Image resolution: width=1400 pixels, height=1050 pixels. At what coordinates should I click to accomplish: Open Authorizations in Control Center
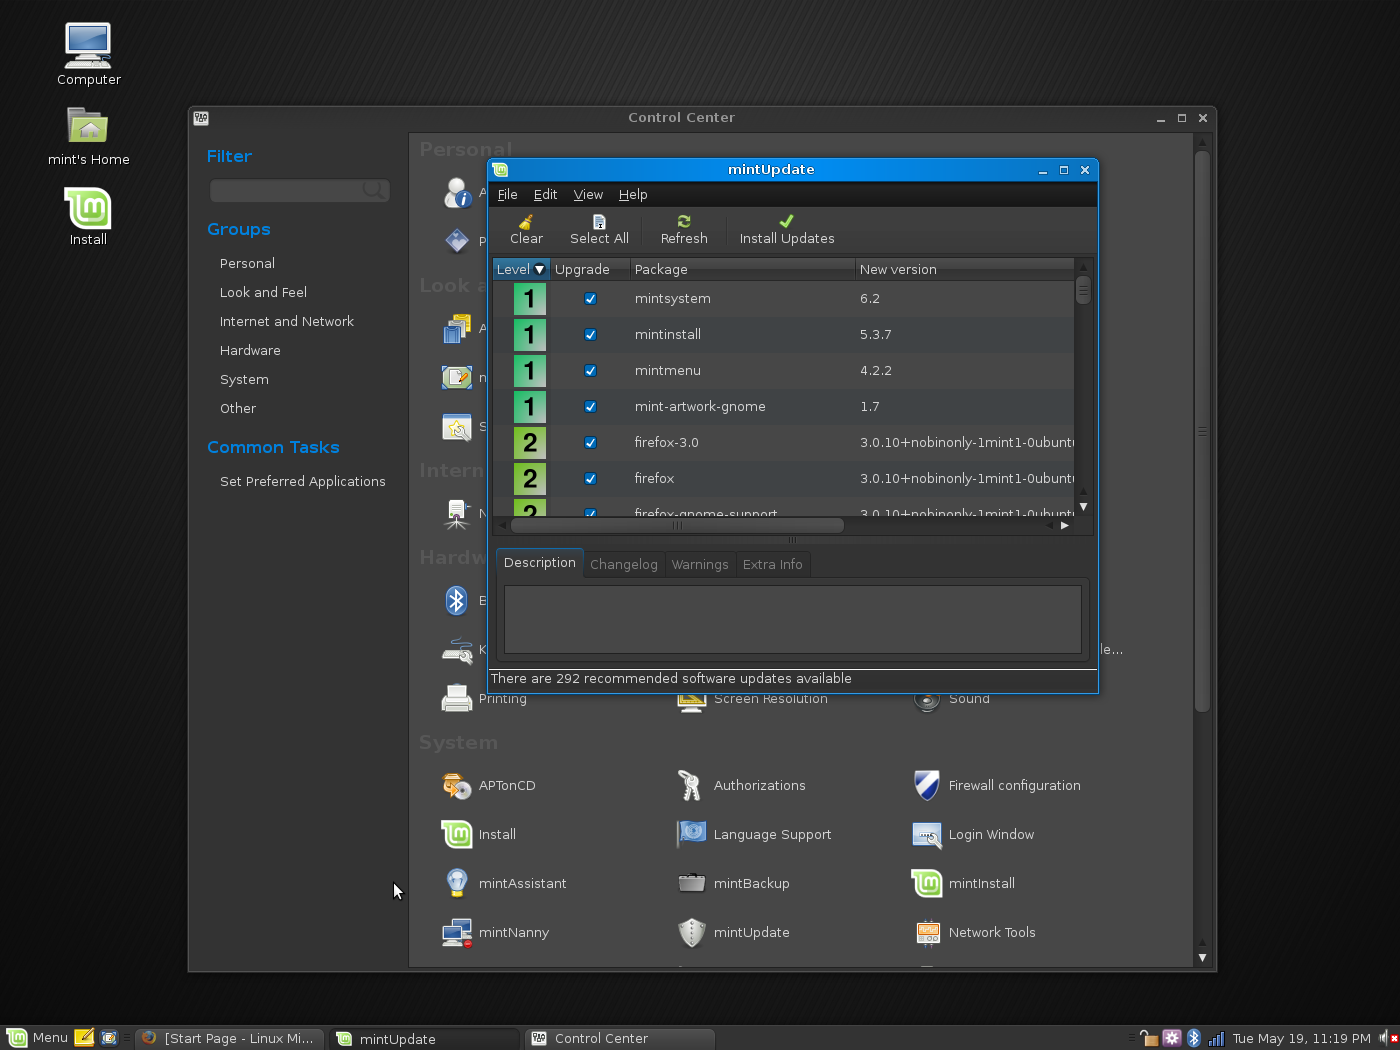(742, 786)
